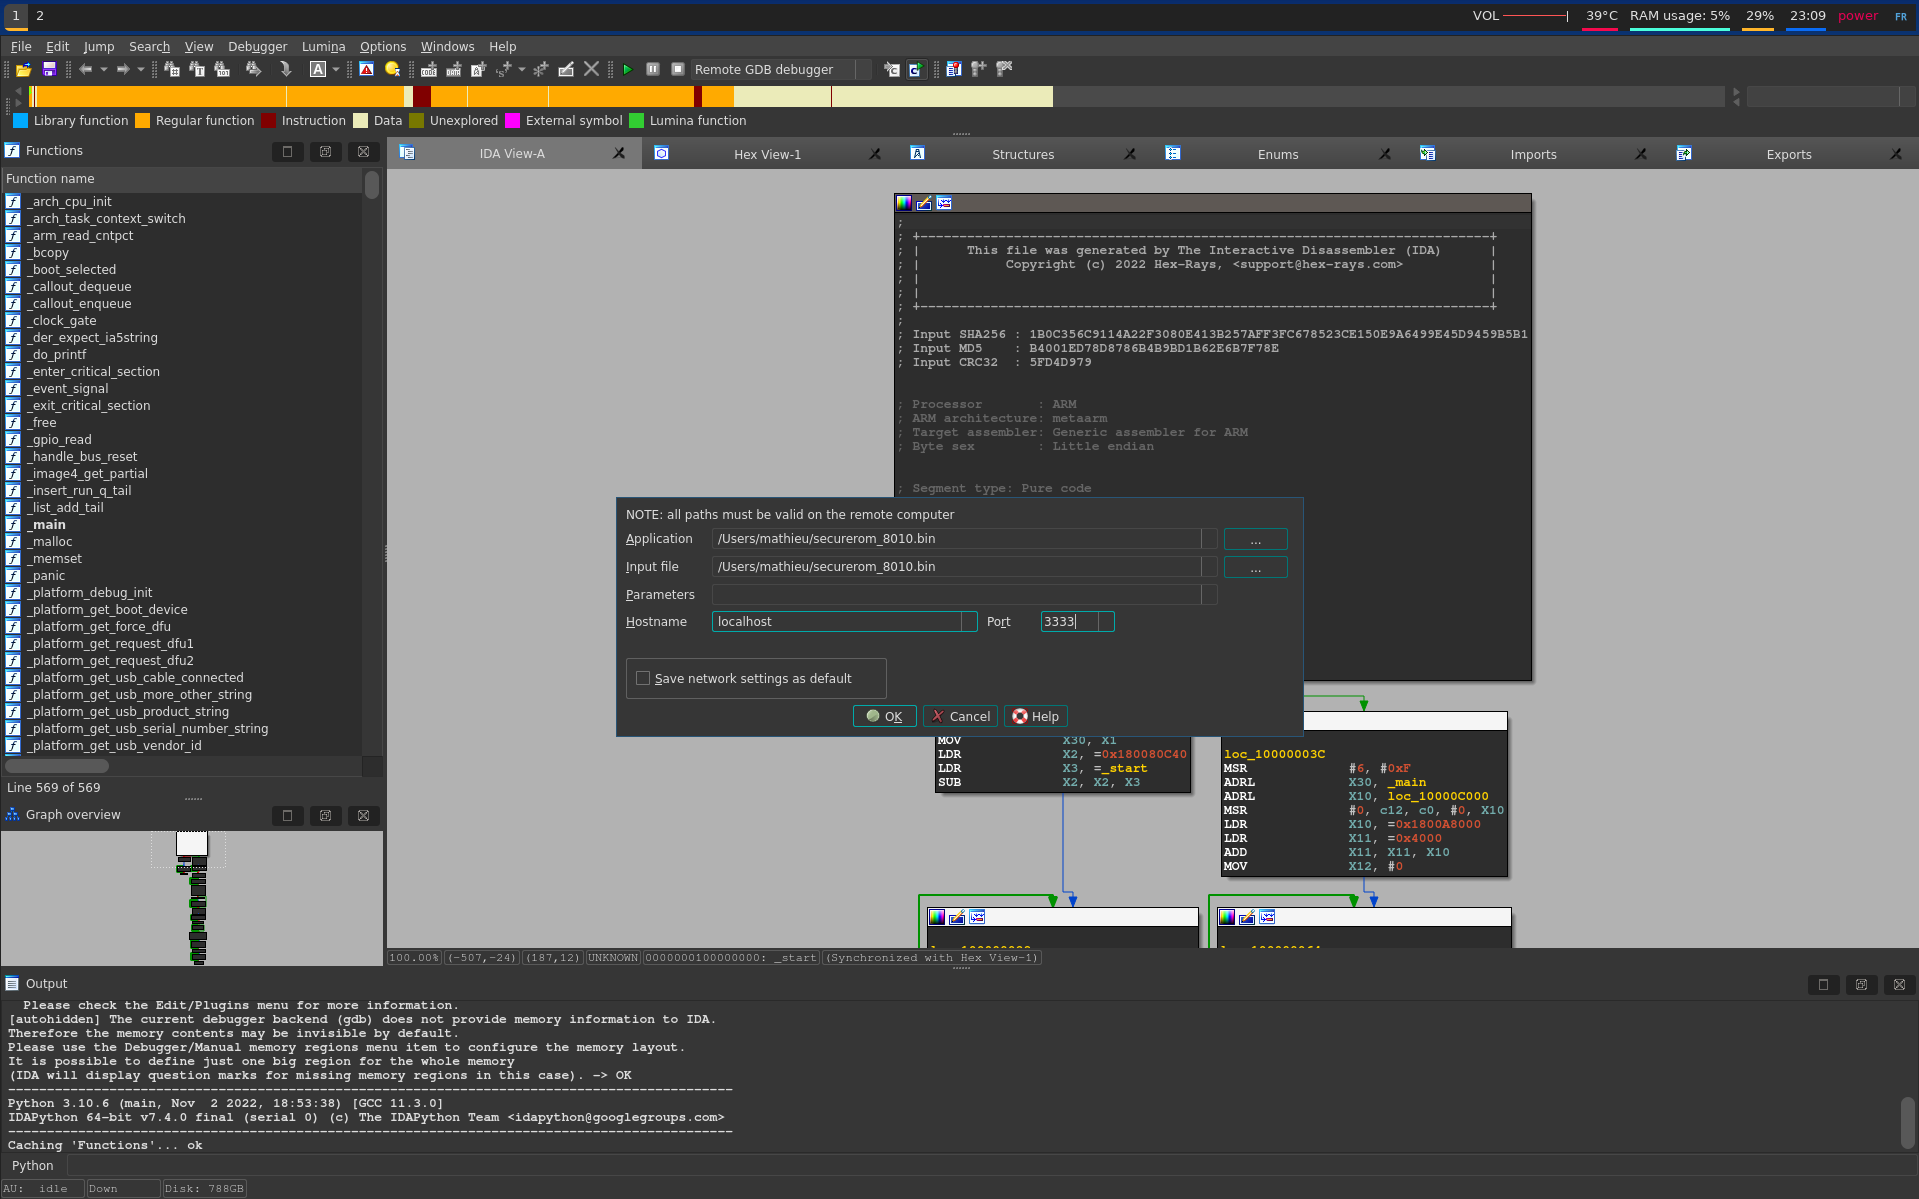The image size is (1919, 1199).
Task: Click the red warning triangle toolbar icon
Action: click(x=367, y=69)
